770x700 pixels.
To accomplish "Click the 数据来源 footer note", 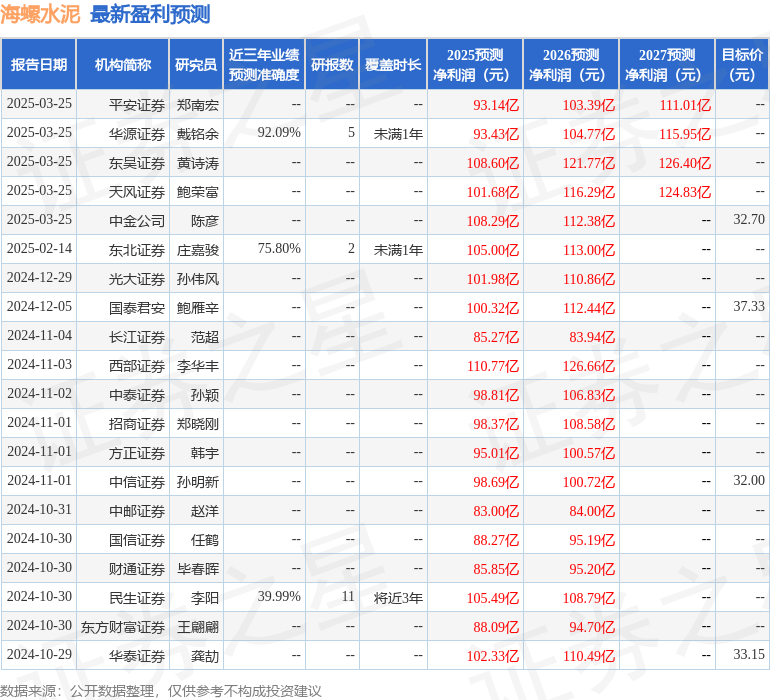I will pos(161,691).
